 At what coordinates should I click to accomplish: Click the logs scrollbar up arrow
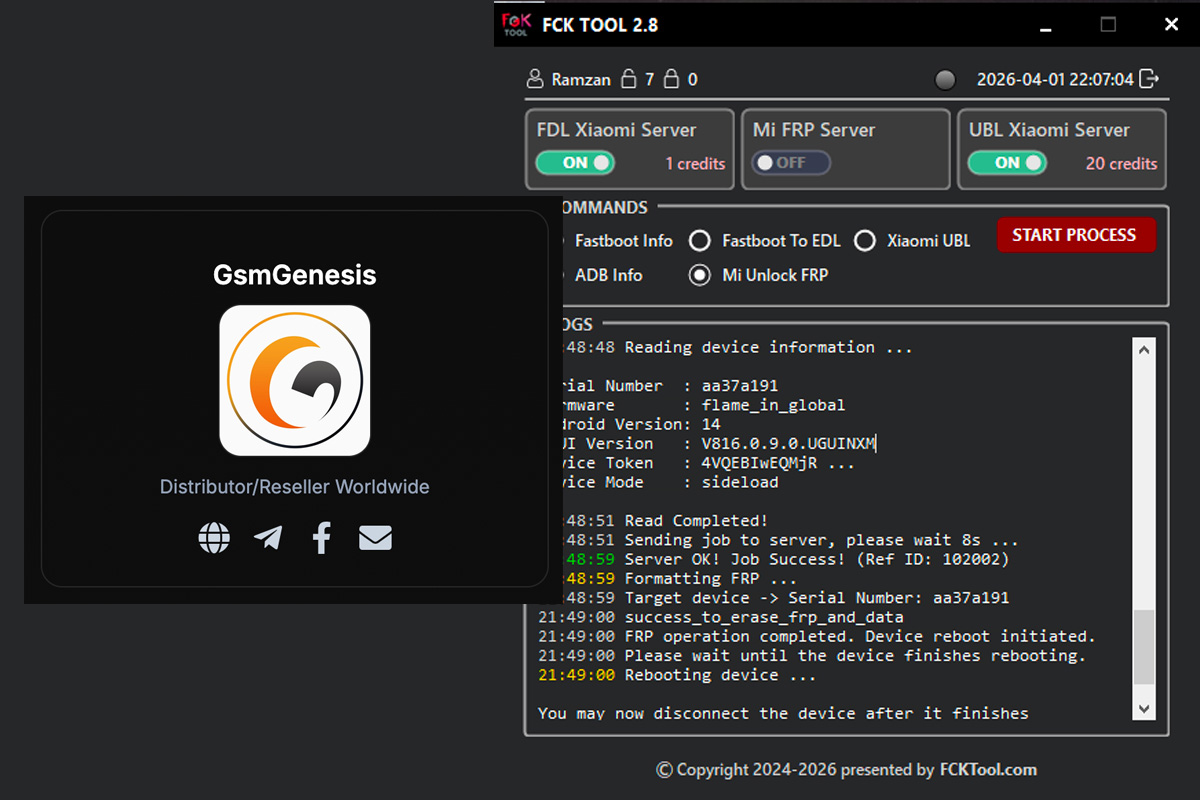click(x=1143, y=348)
